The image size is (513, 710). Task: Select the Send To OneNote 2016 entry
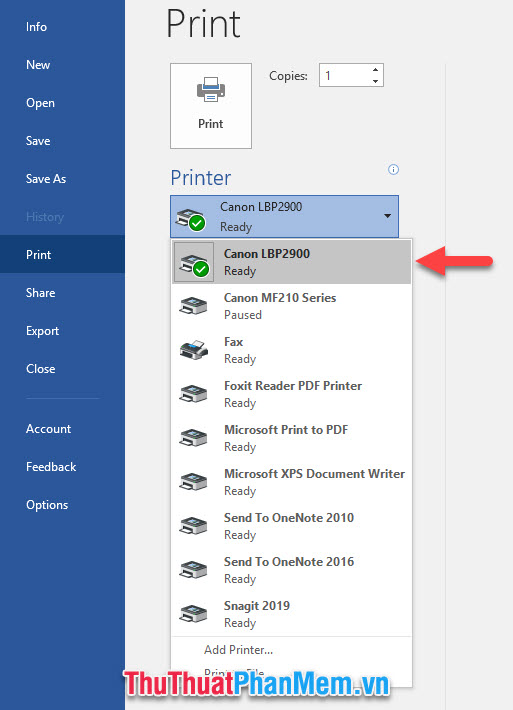coord(292,570)
